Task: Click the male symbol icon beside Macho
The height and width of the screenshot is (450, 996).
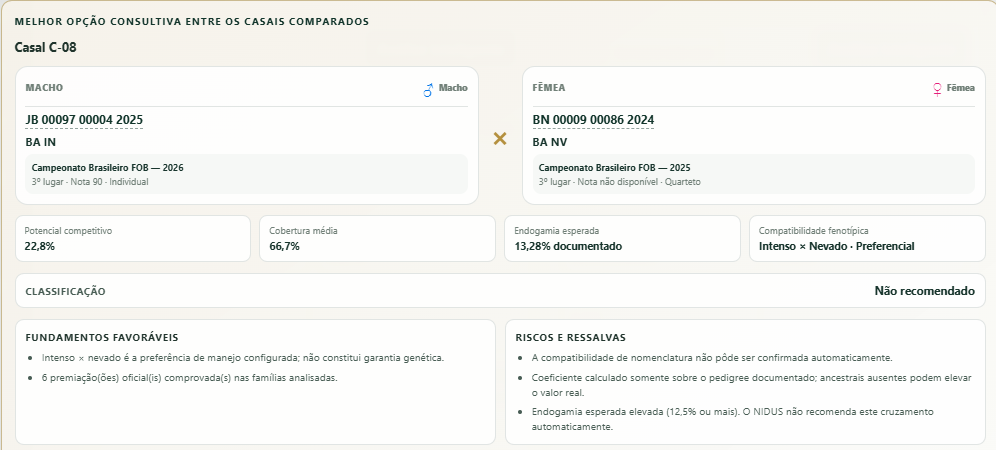Action: [428, 90]
